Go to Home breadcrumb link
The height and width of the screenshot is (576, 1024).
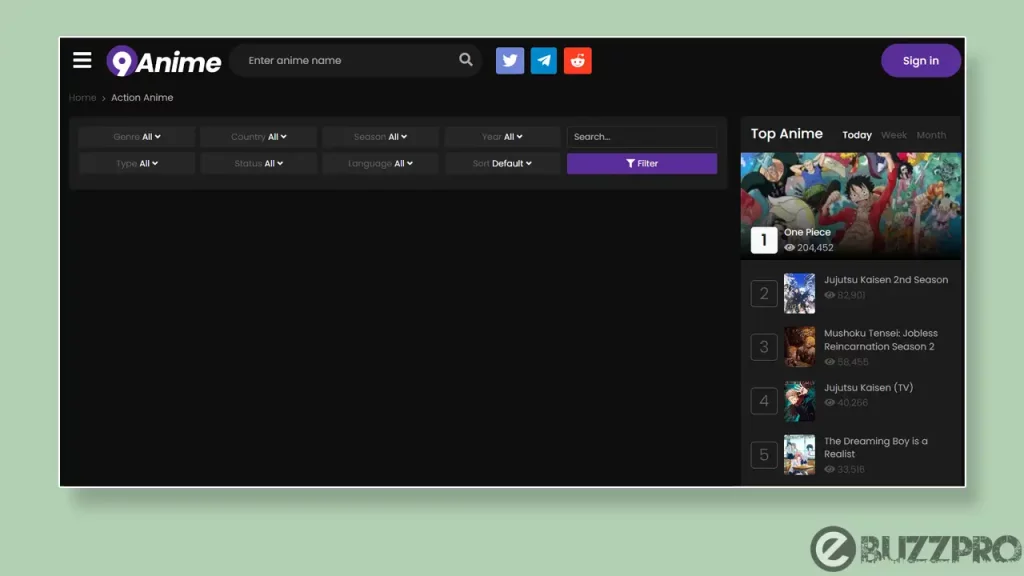(82, 97)
